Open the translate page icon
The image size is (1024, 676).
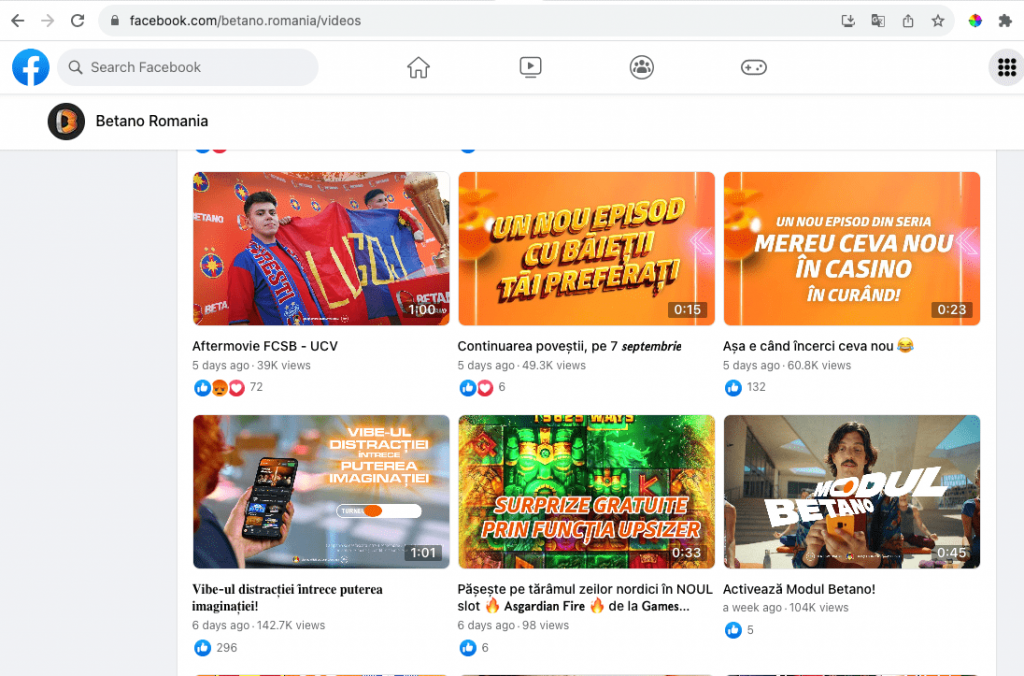pos(878,21)
